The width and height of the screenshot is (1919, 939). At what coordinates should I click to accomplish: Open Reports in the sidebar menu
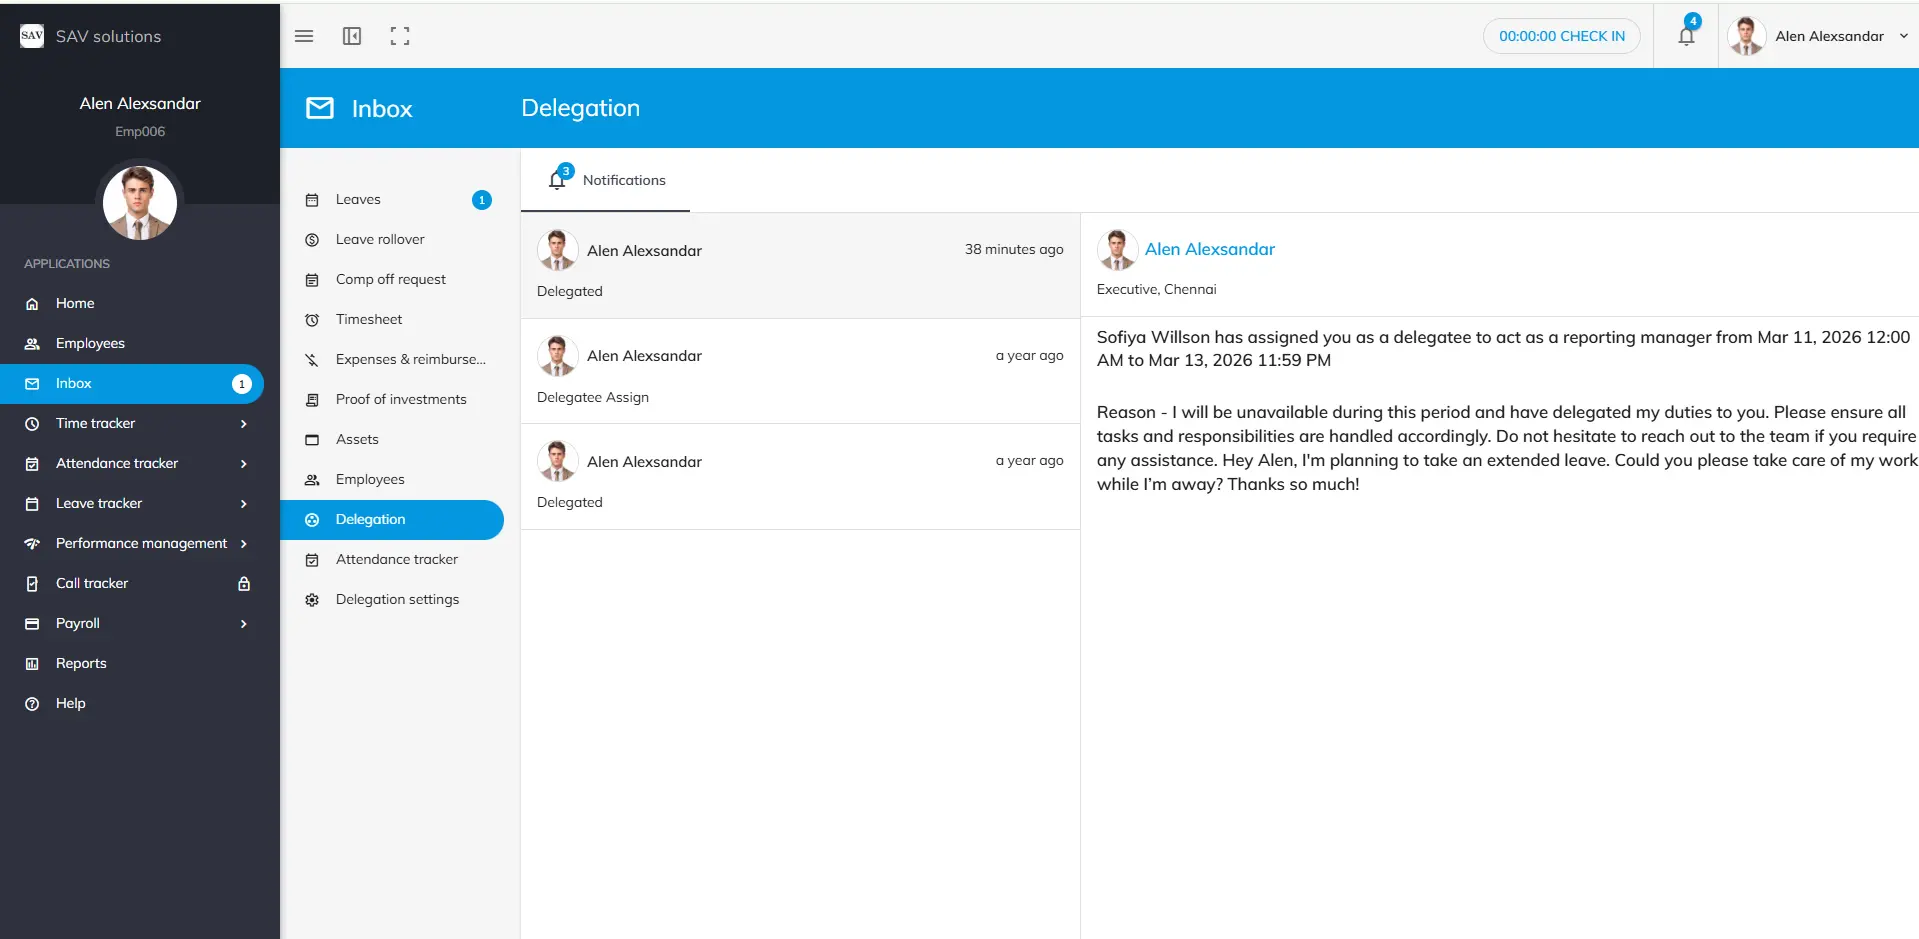[81, 664]
